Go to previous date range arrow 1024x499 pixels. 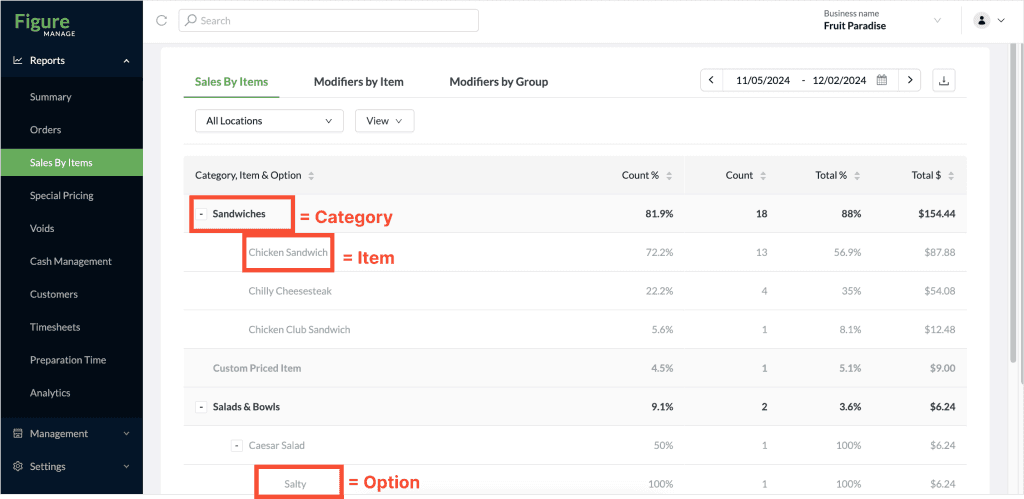711,80
